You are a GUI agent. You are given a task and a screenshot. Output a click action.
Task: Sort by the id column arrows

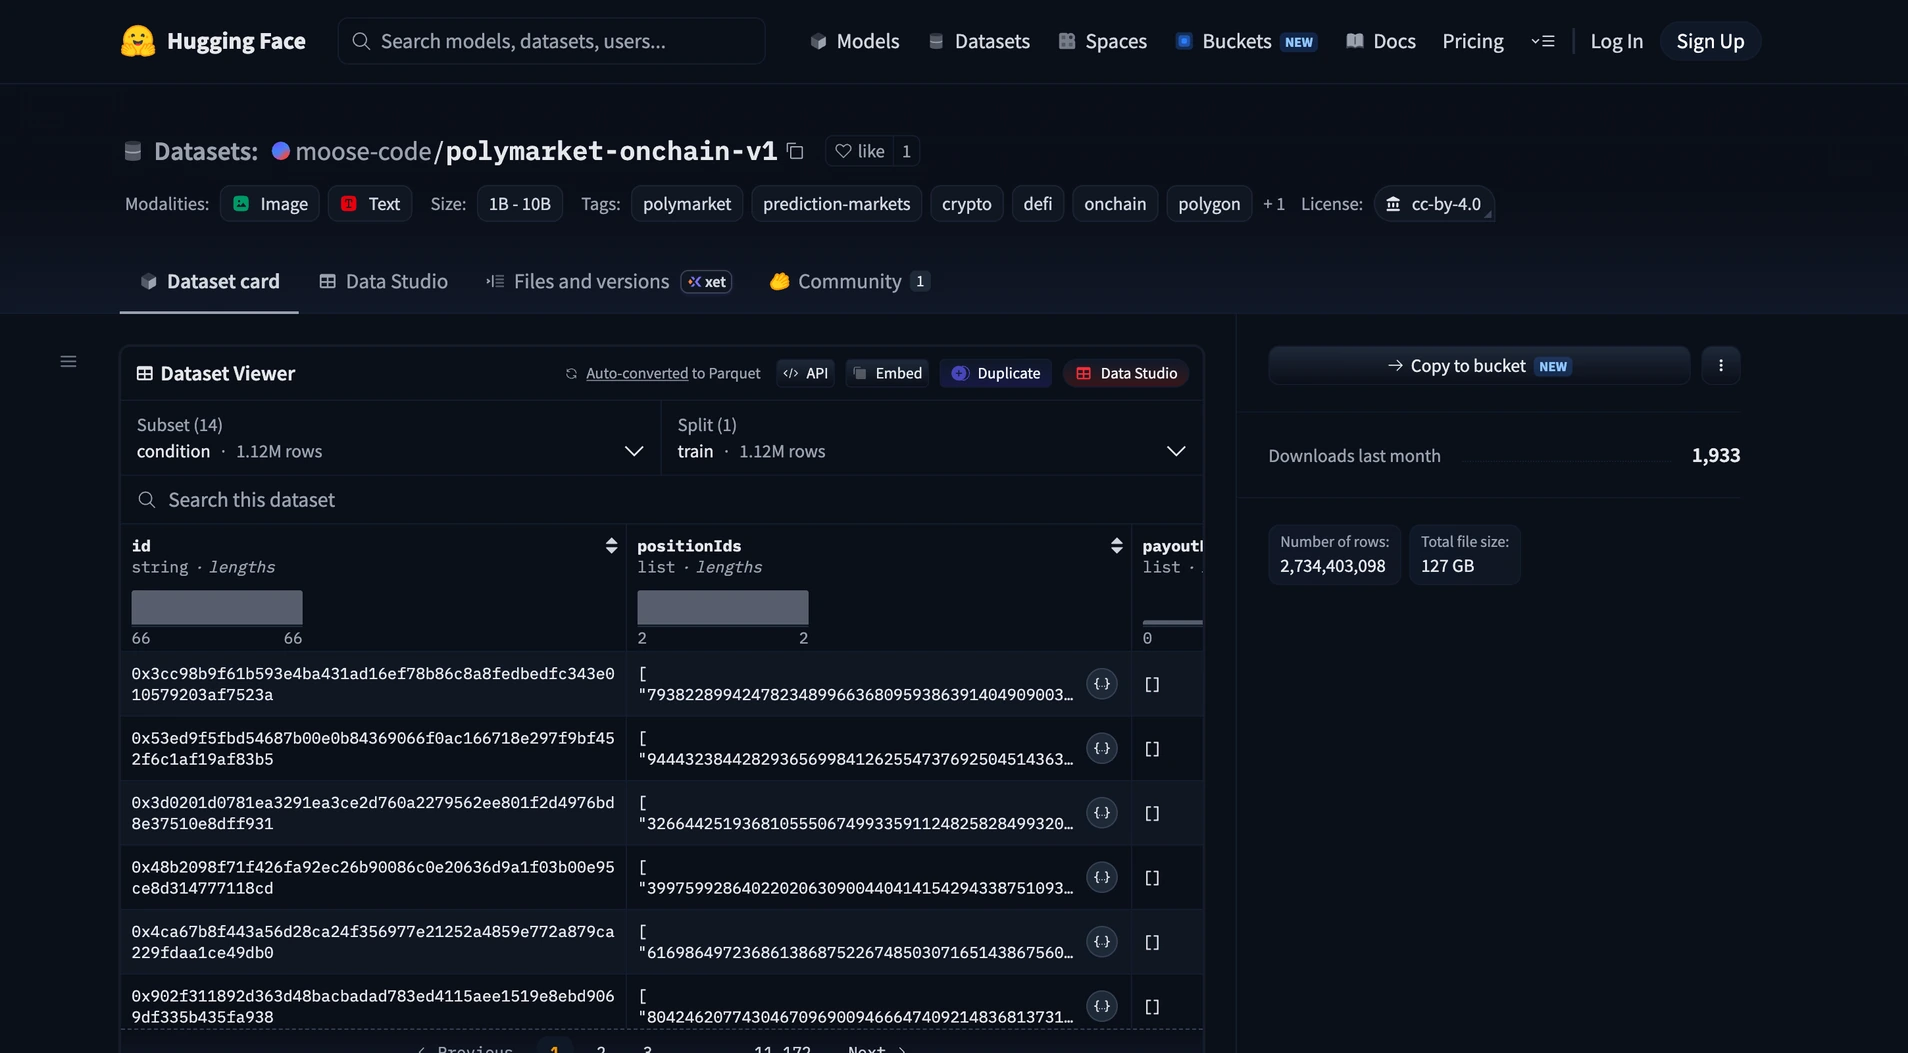coord(611,545)
